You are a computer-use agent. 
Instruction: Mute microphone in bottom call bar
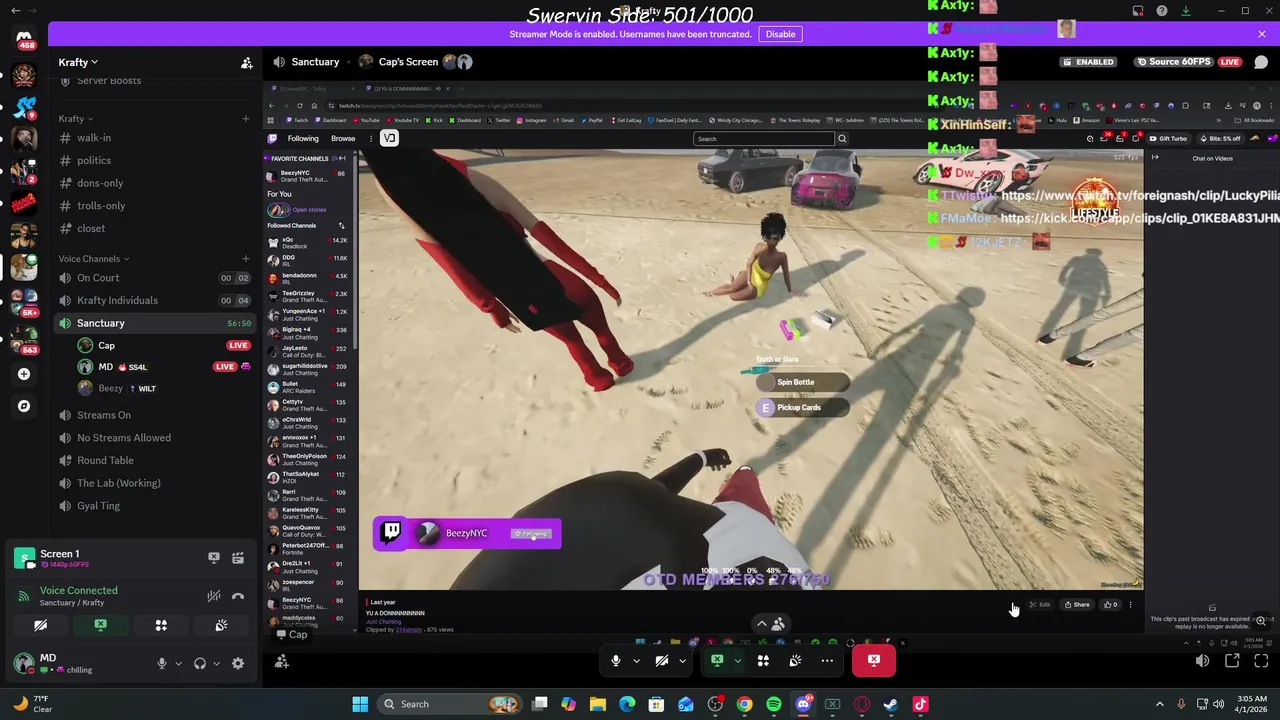point(616,661)
